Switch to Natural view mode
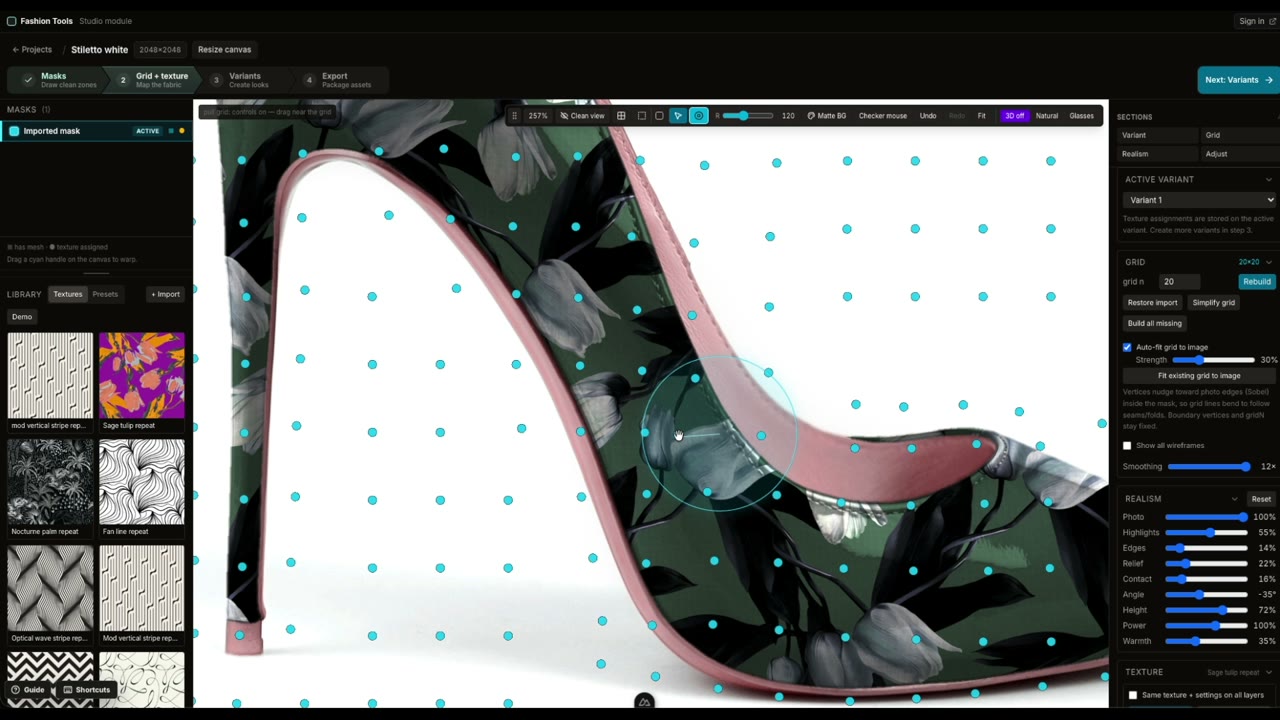 [x=1047, y=116]
